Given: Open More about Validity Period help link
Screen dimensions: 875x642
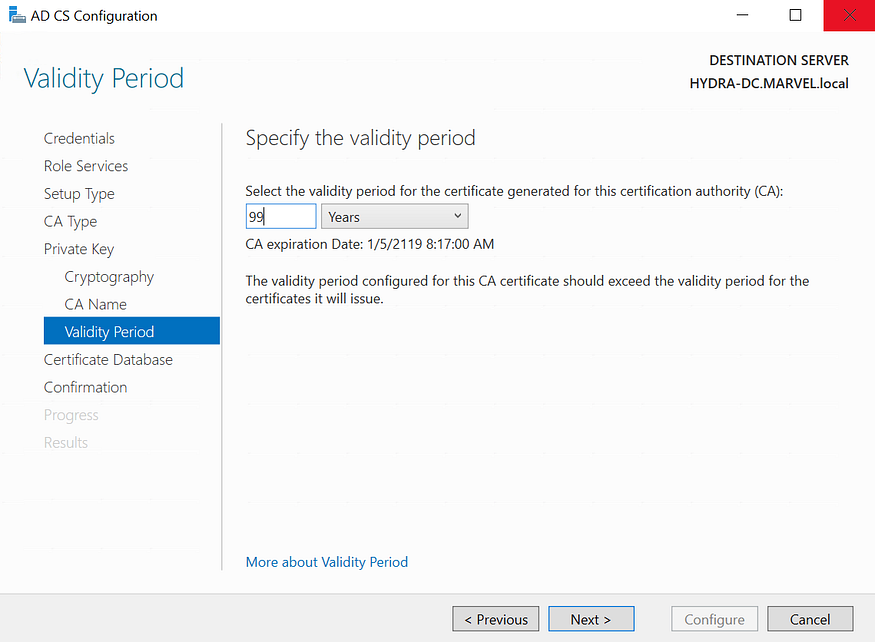Looking at the screenshot, I should click(326, 561).
